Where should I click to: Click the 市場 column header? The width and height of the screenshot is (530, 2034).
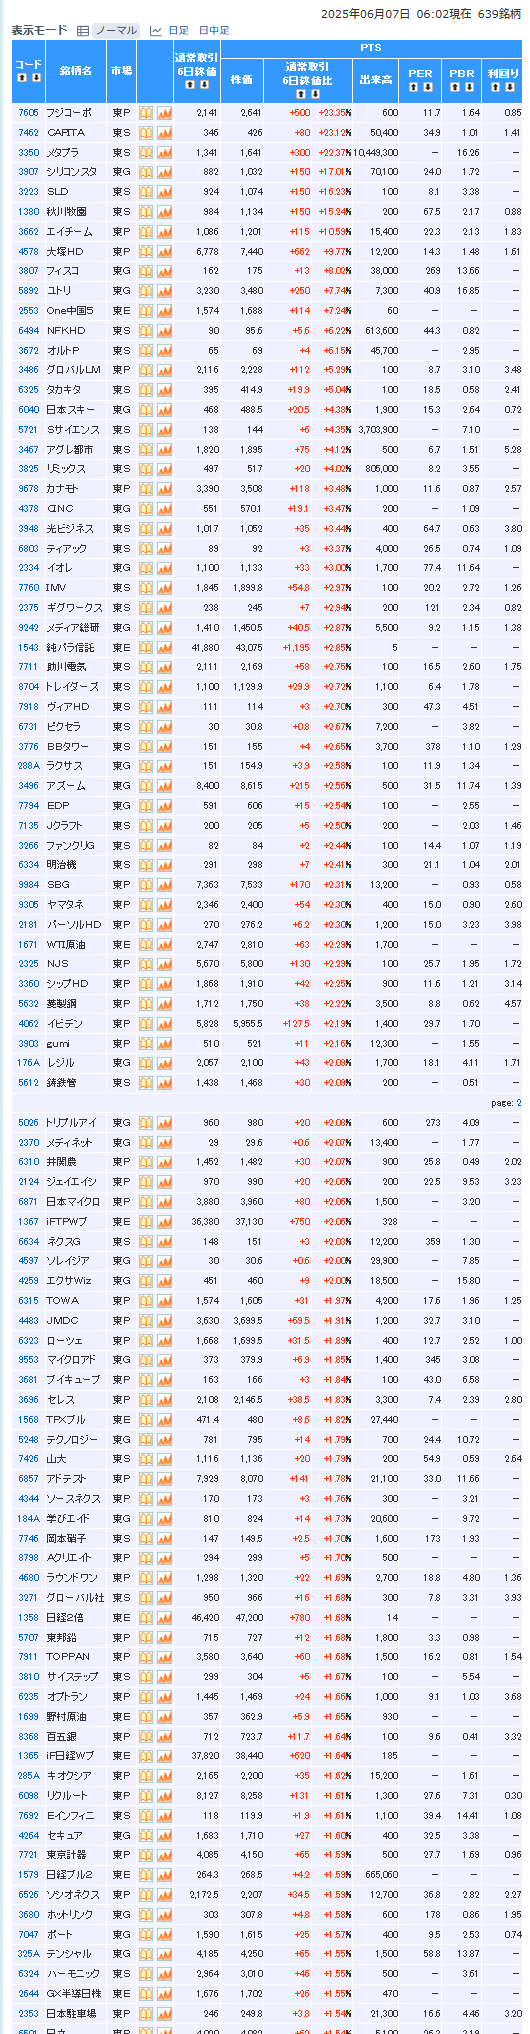(122, 71)
